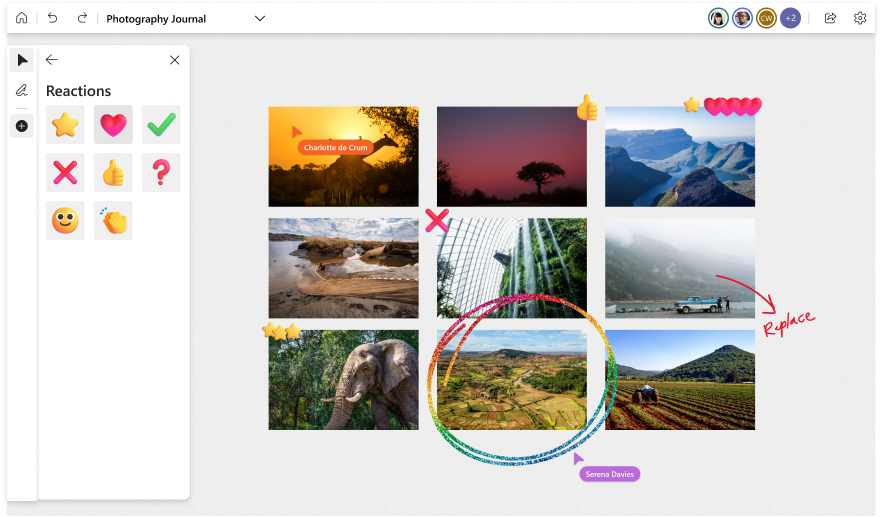The image size is (881, 517).
Task: Pick the clapping hands reaction
Action: click(113, 221)
